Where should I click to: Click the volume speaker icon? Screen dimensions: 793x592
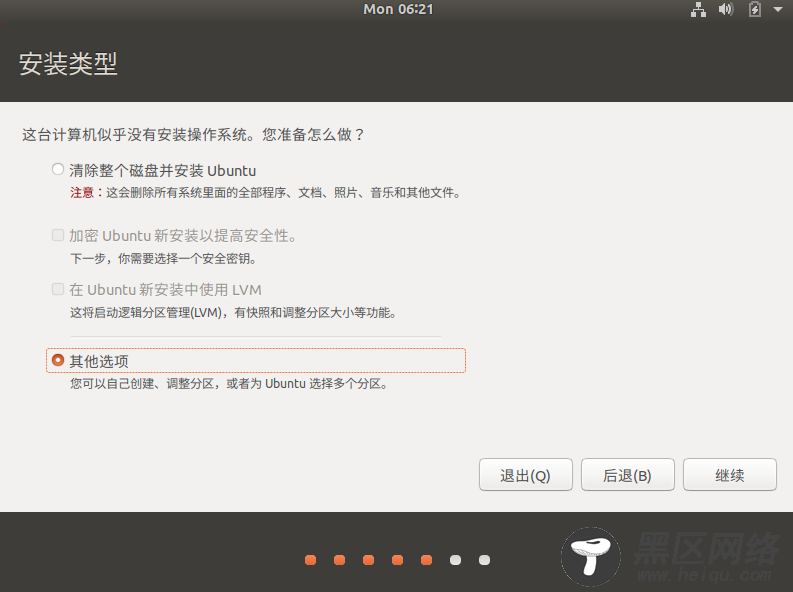726,9
